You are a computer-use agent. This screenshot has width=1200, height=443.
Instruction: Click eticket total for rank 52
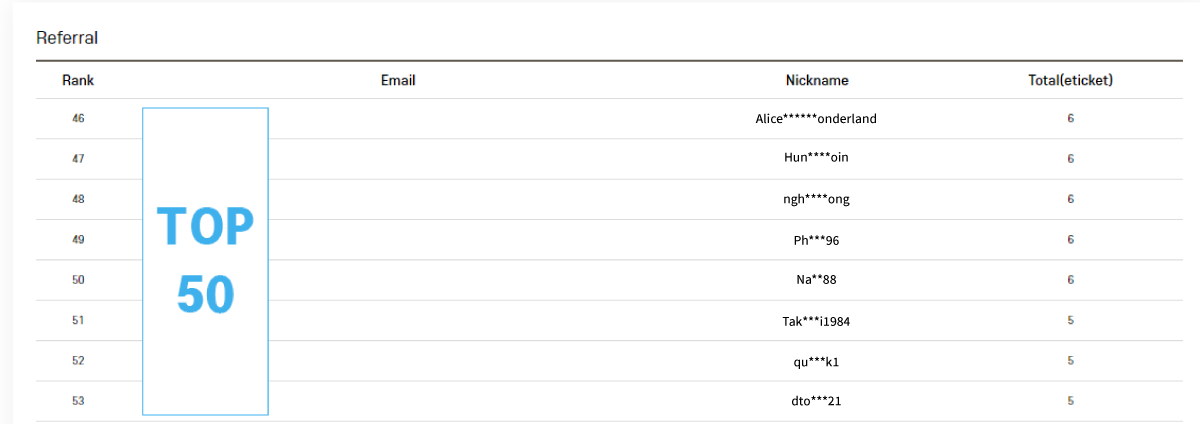click(1070, 361)
